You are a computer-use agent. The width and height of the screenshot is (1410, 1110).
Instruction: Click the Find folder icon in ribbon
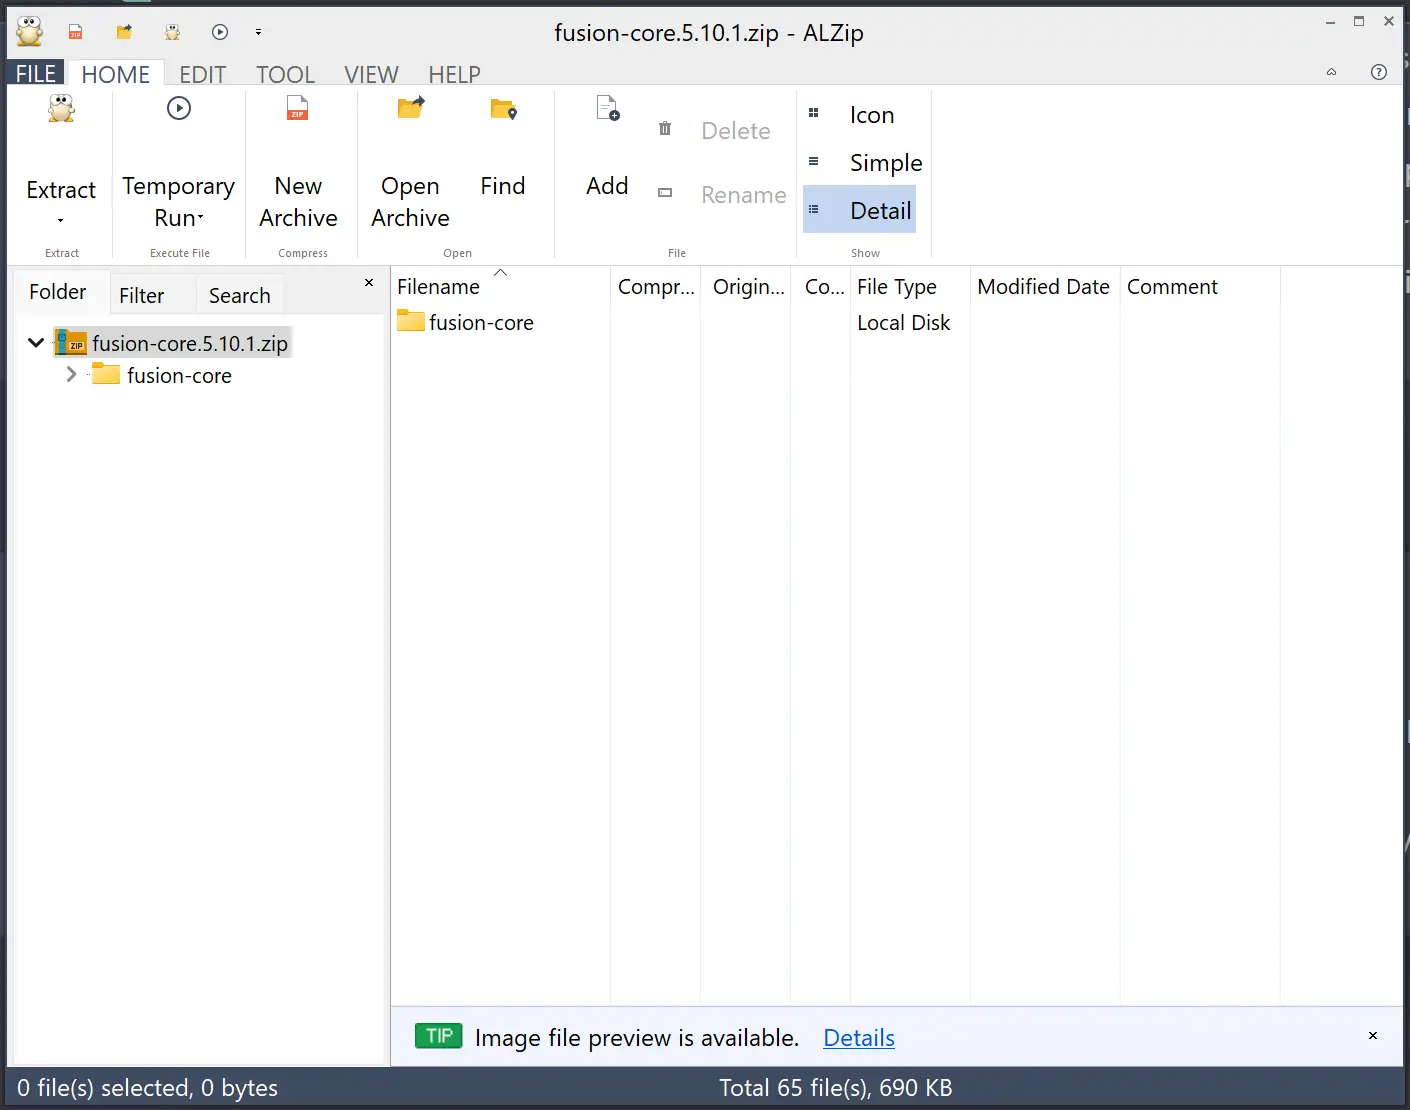tap(503, 109)
